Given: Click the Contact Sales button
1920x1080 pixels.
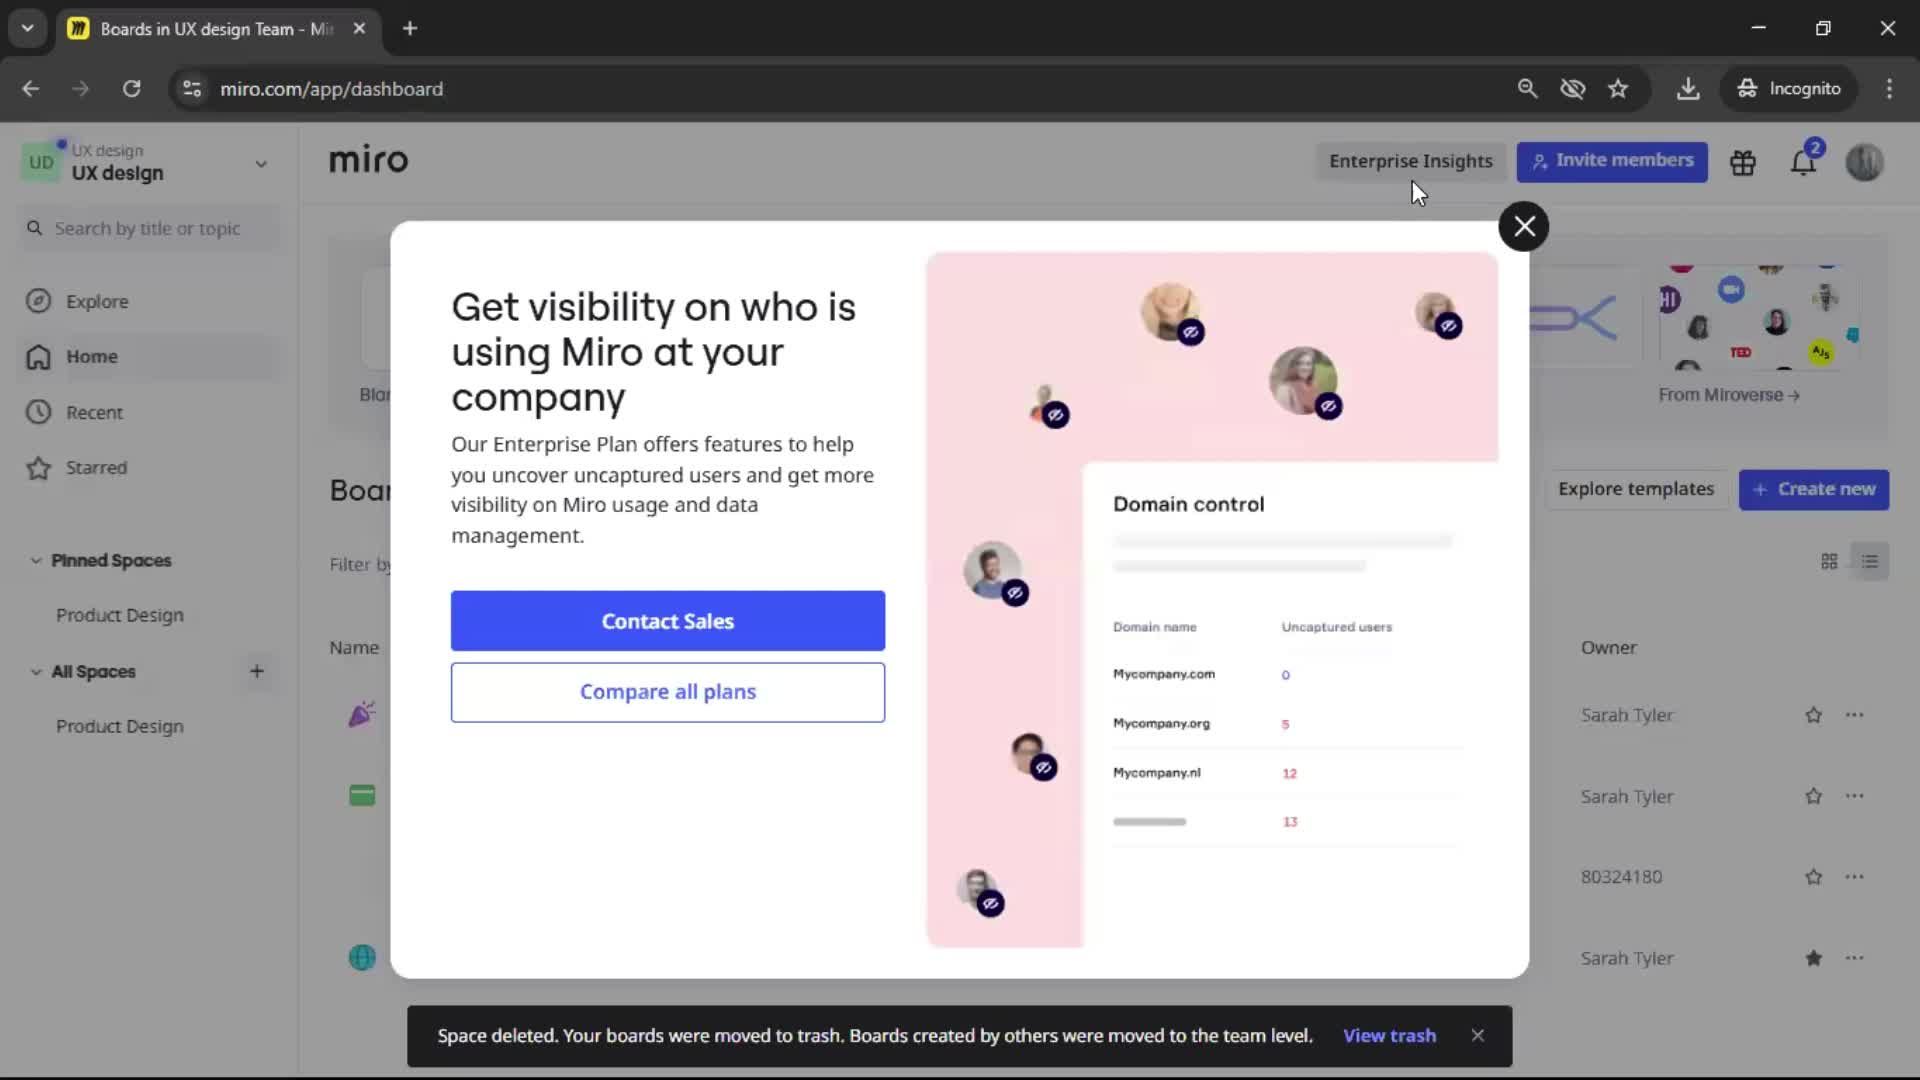Looking at the screenshot, I should [668, 621].
